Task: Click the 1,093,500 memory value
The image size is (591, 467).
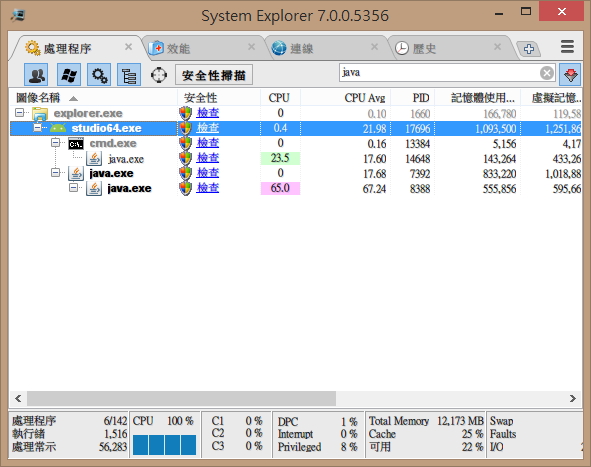Action: pyautogui.click(x=495, y=129)
